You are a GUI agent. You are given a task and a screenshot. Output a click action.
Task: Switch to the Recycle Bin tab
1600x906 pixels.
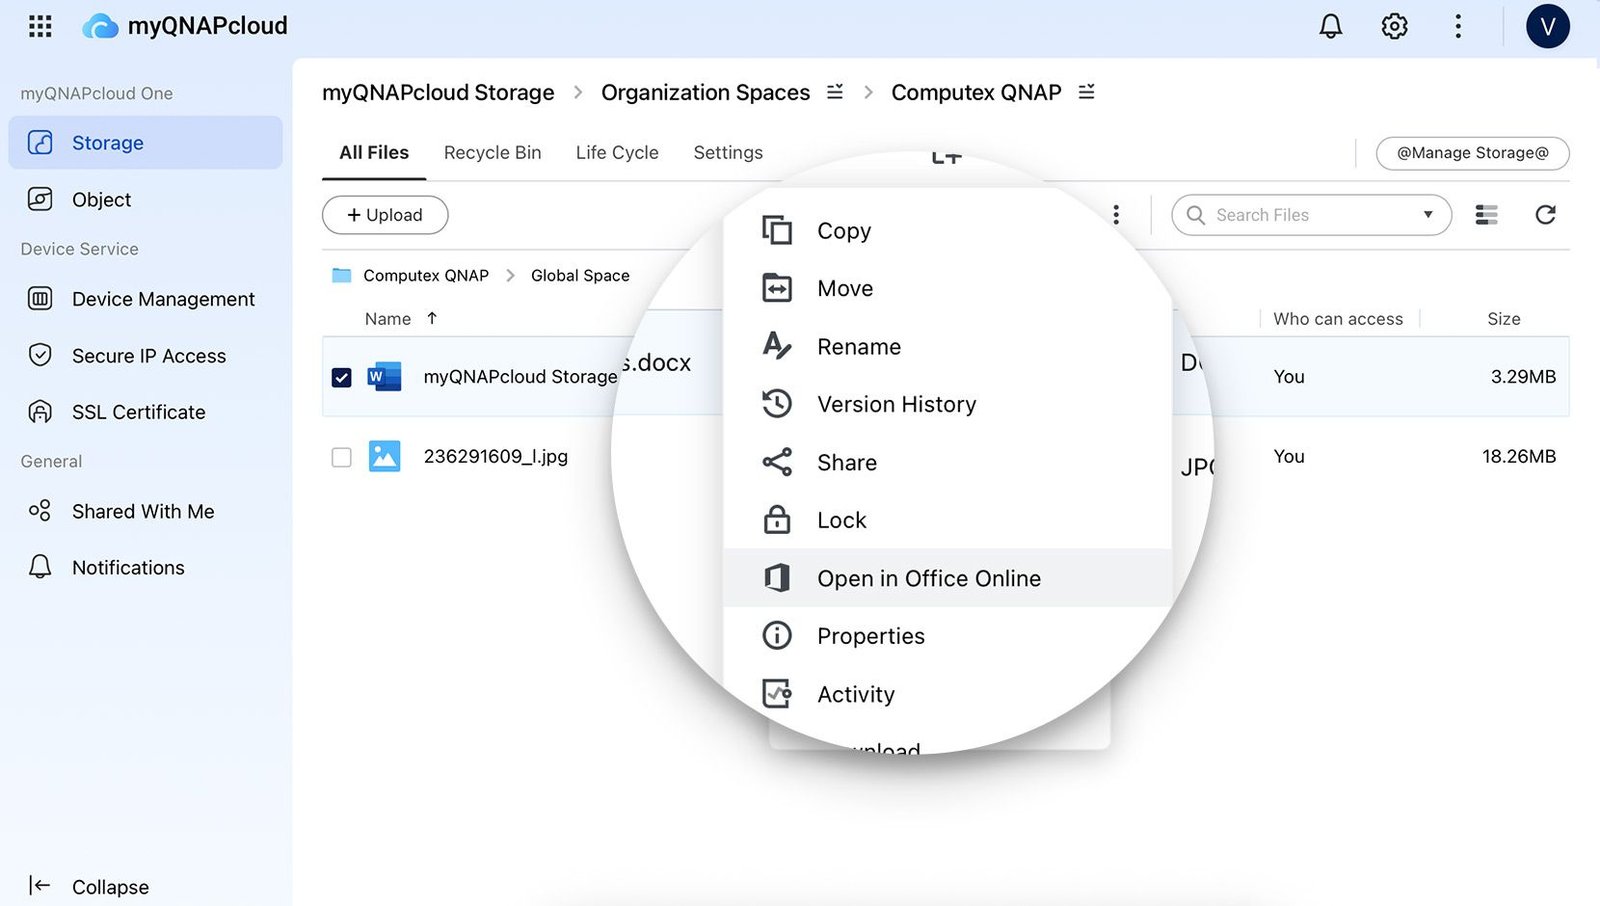click(492, 153)
